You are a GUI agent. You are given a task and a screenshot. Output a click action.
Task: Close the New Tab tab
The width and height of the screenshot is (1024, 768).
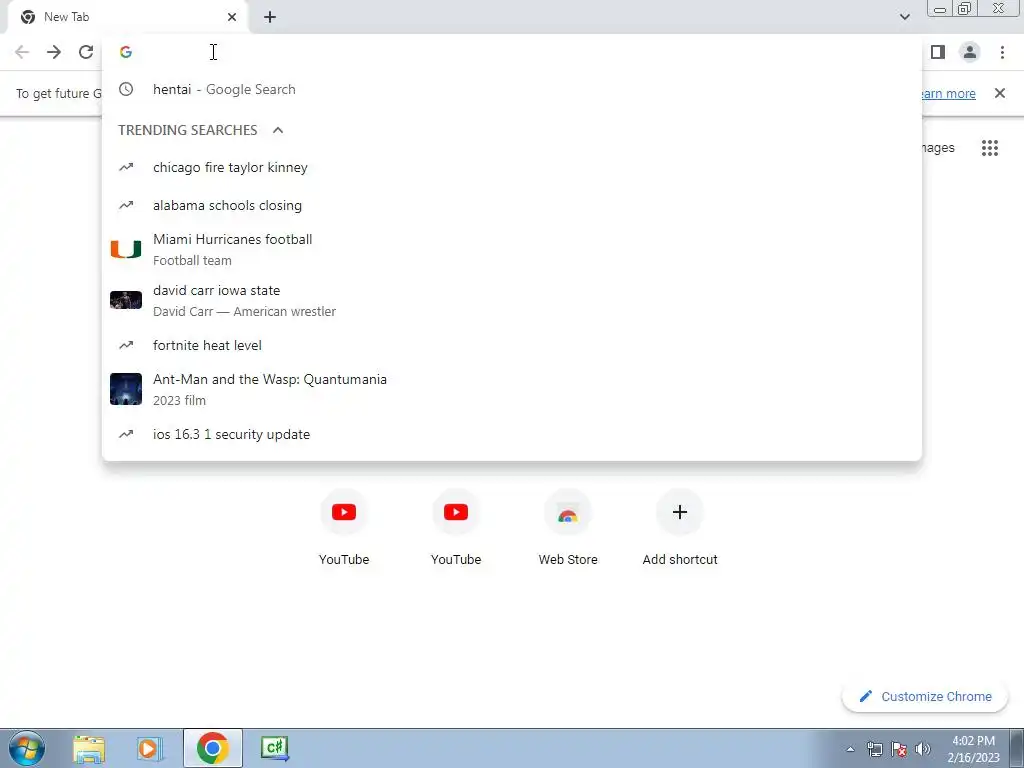232,17
